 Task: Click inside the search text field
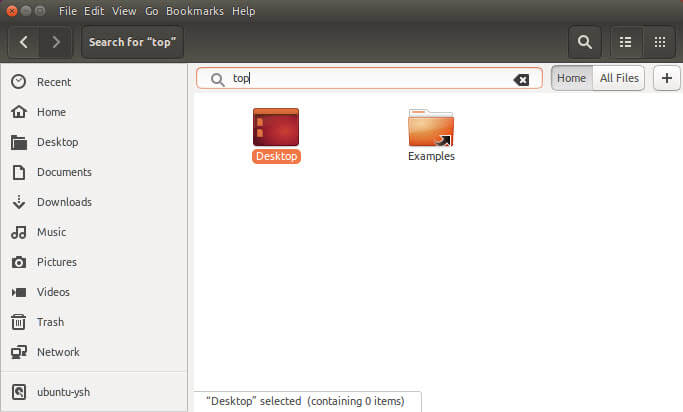coord(369,79)
